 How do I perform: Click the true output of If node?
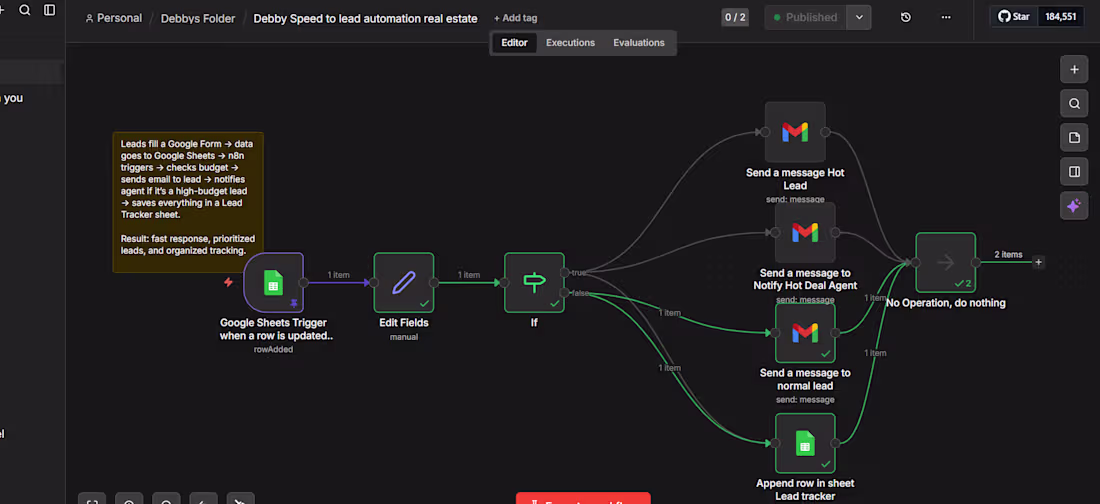(x=565, y=272)
